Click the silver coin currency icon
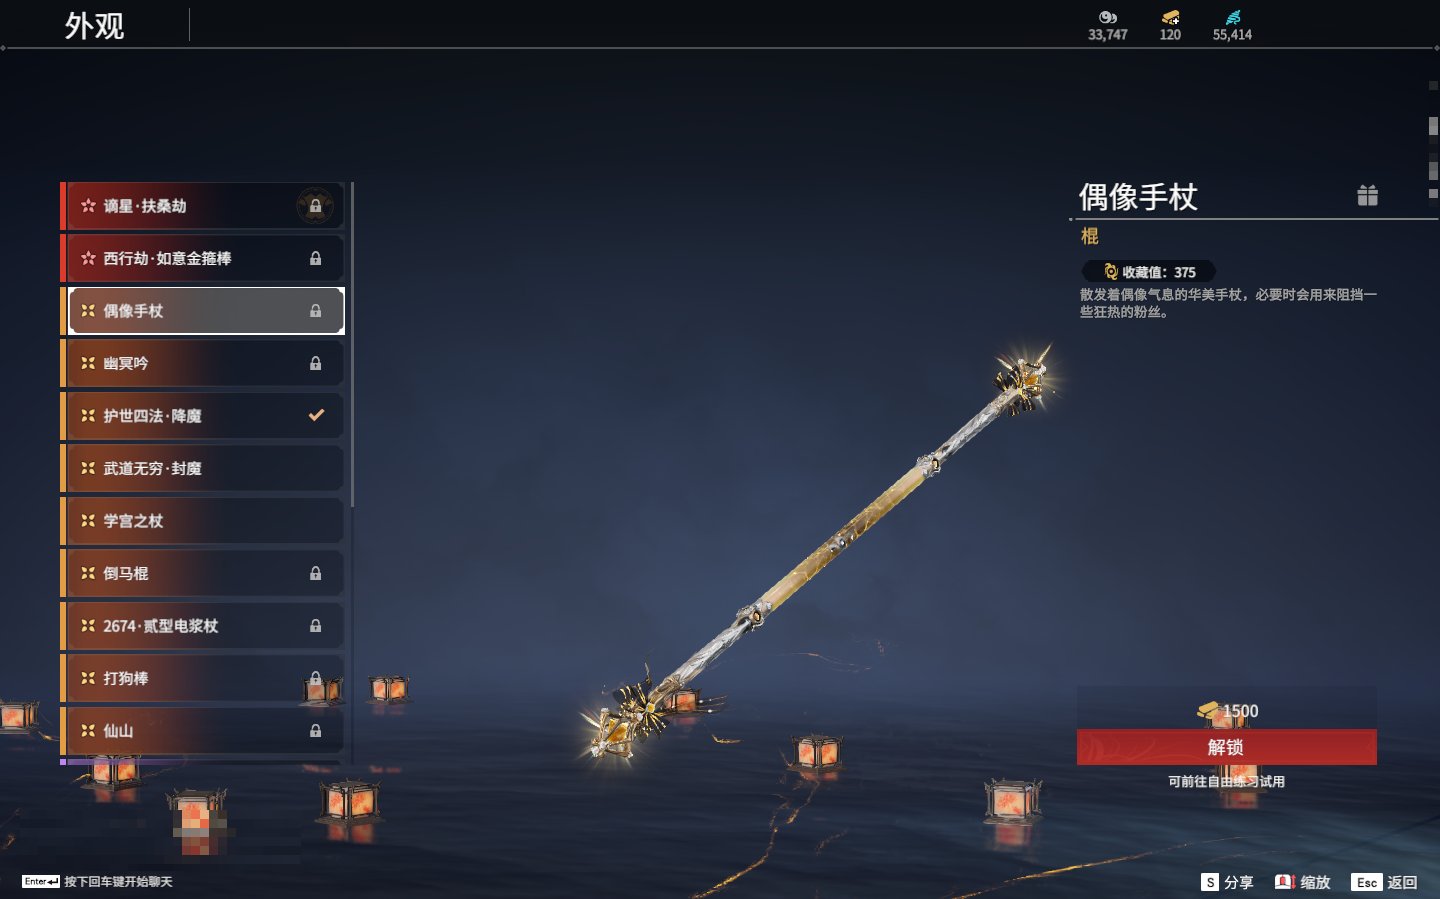The height and width of the screenshot is (899, 1440). coord(1107,17)
